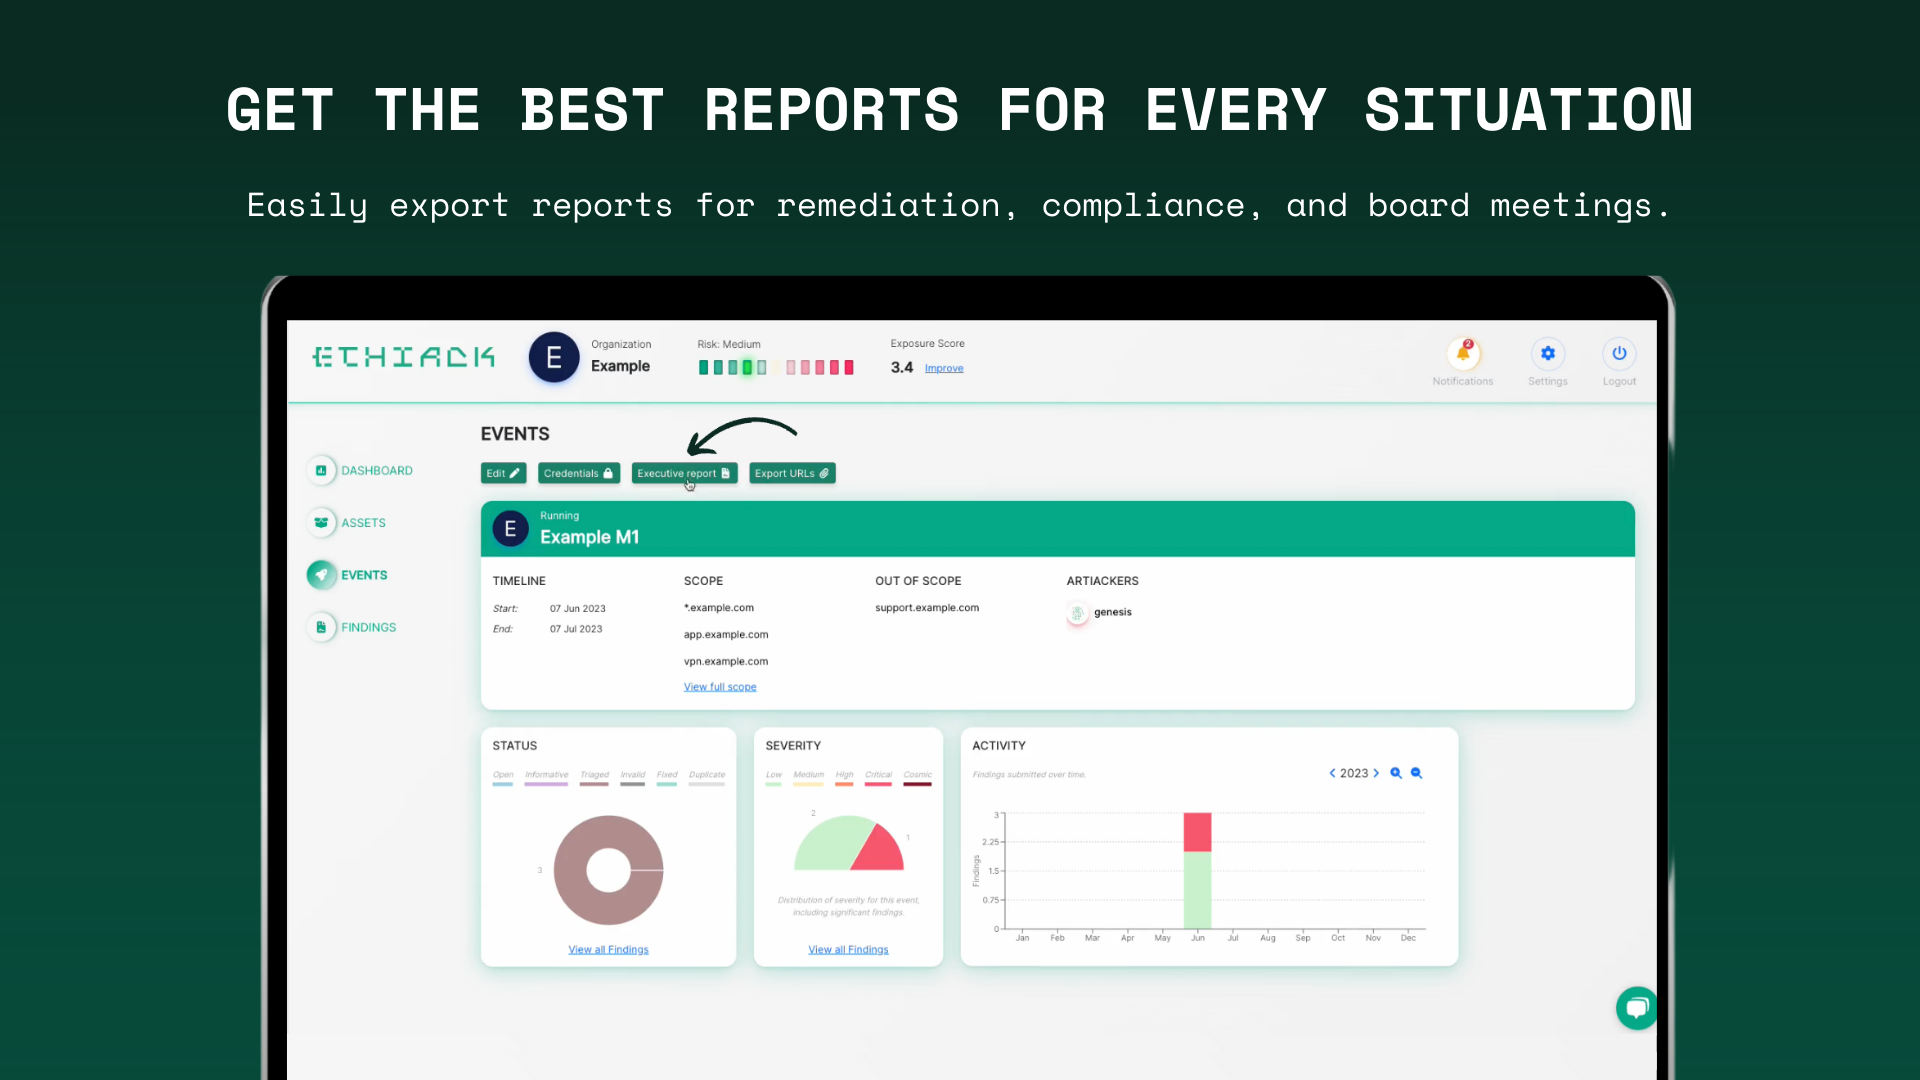Viewport: 1920px width, 1080px height.
Task: Click the Example organization avatar
Action: click(x=554, y=358)
